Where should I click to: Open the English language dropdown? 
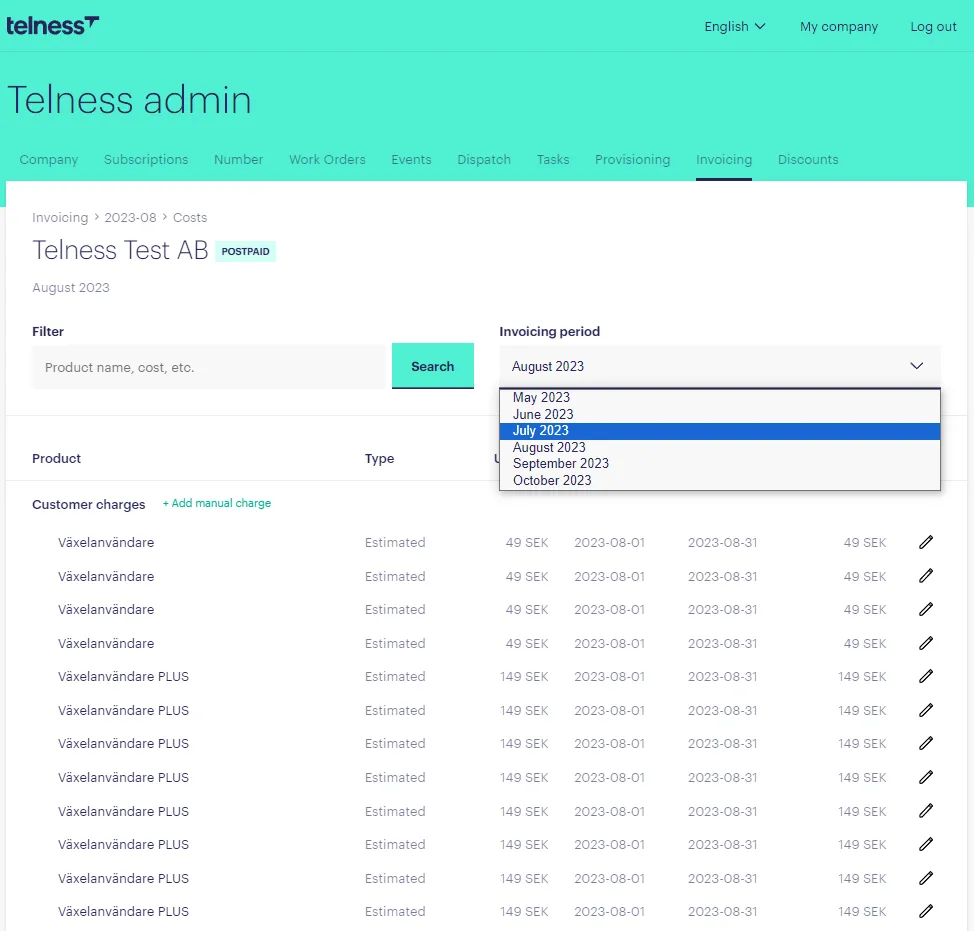coord(734,27)
